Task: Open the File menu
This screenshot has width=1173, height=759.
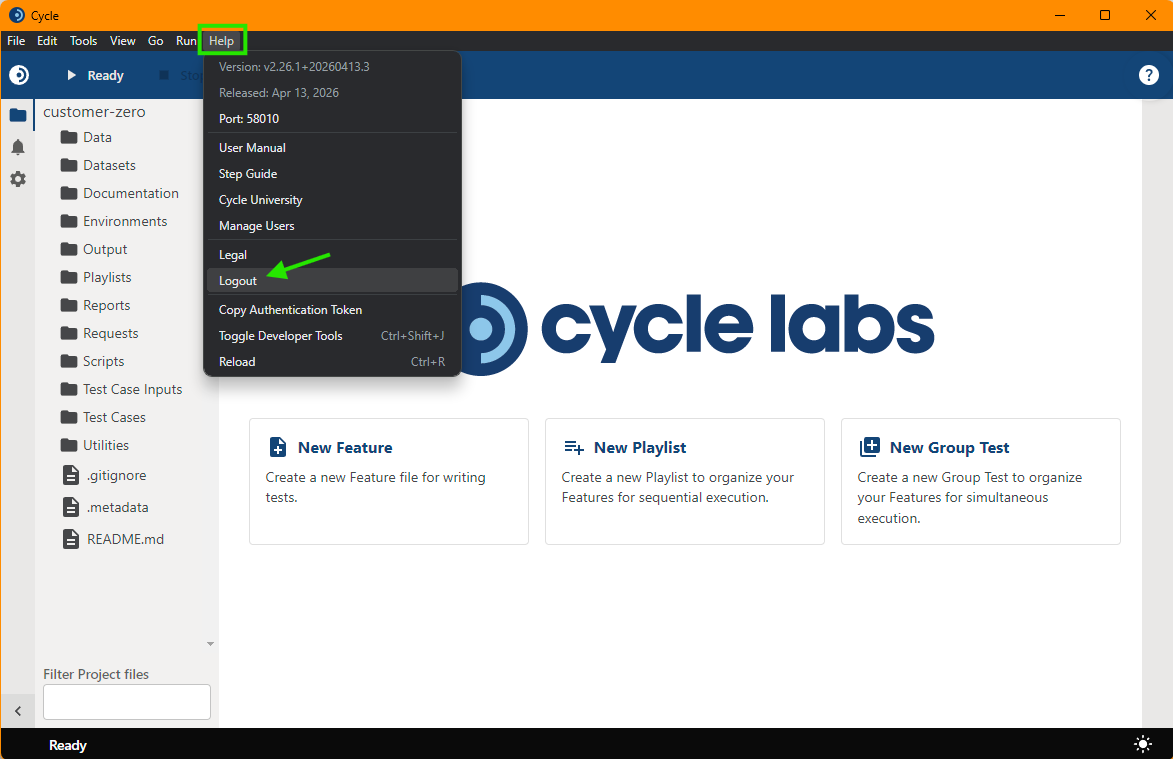Action: pos(16,40)
